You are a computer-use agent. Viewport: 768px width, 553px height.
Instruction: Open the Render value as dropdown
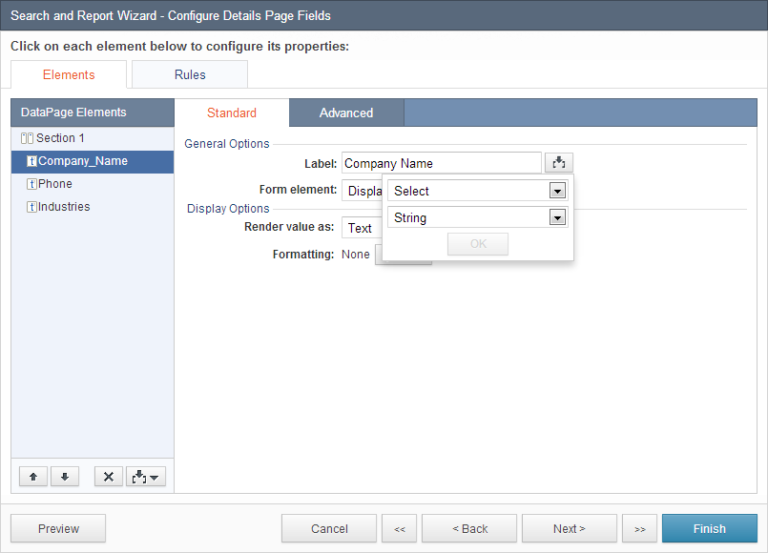pos(362,228)
